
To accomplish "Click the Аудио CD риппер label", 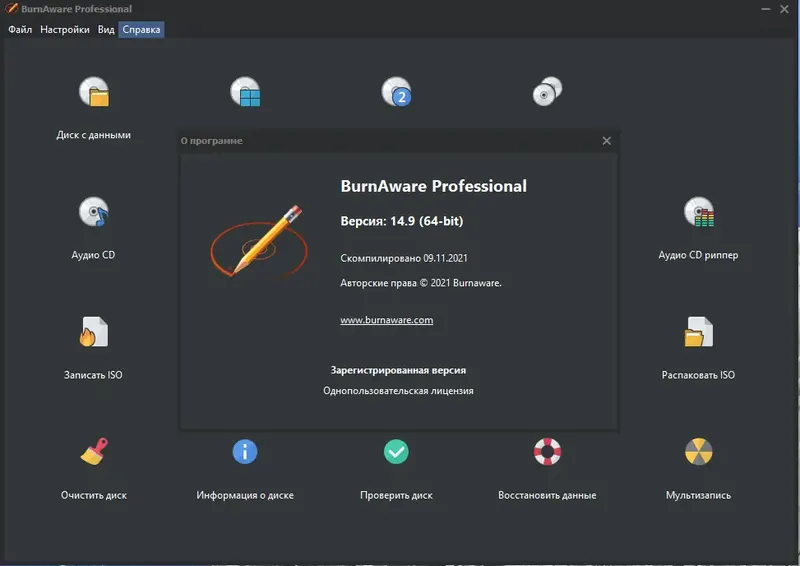I will click(698, 255).
